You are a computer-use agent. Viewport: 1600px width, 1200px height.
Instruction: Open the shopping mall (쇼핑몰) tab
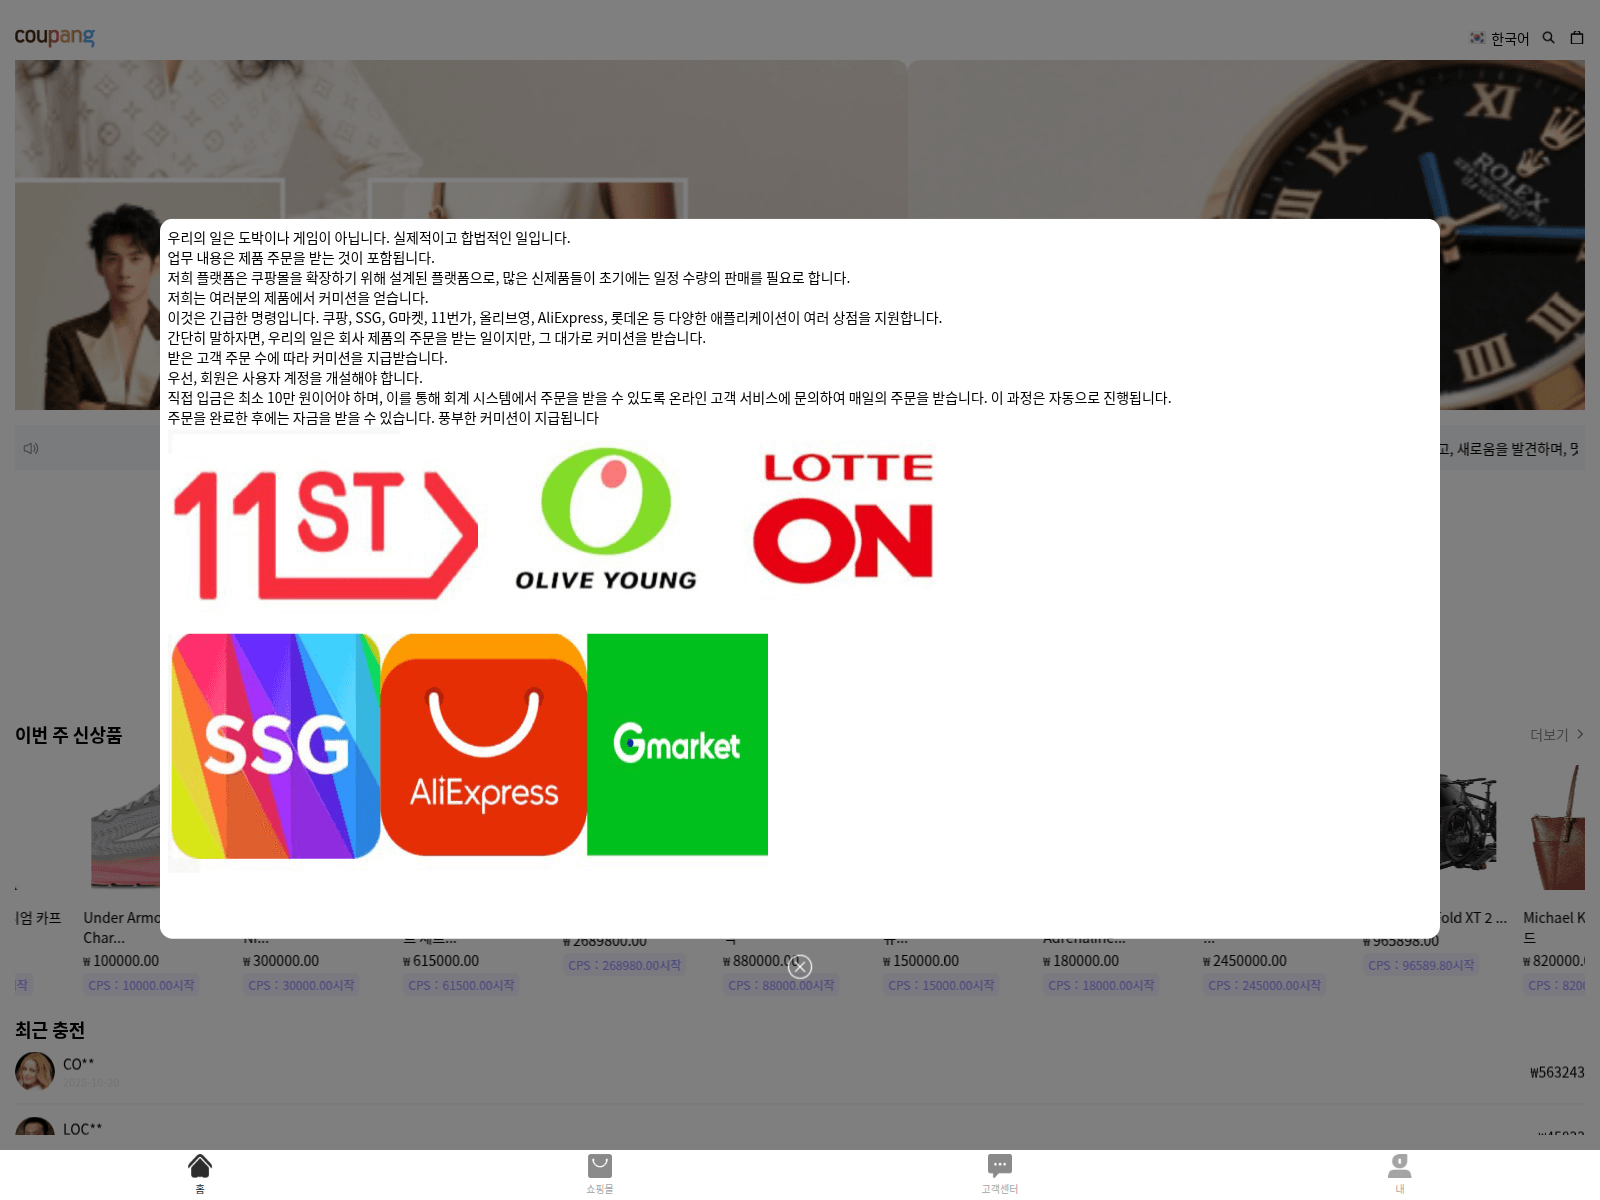tap(600, 1173)
